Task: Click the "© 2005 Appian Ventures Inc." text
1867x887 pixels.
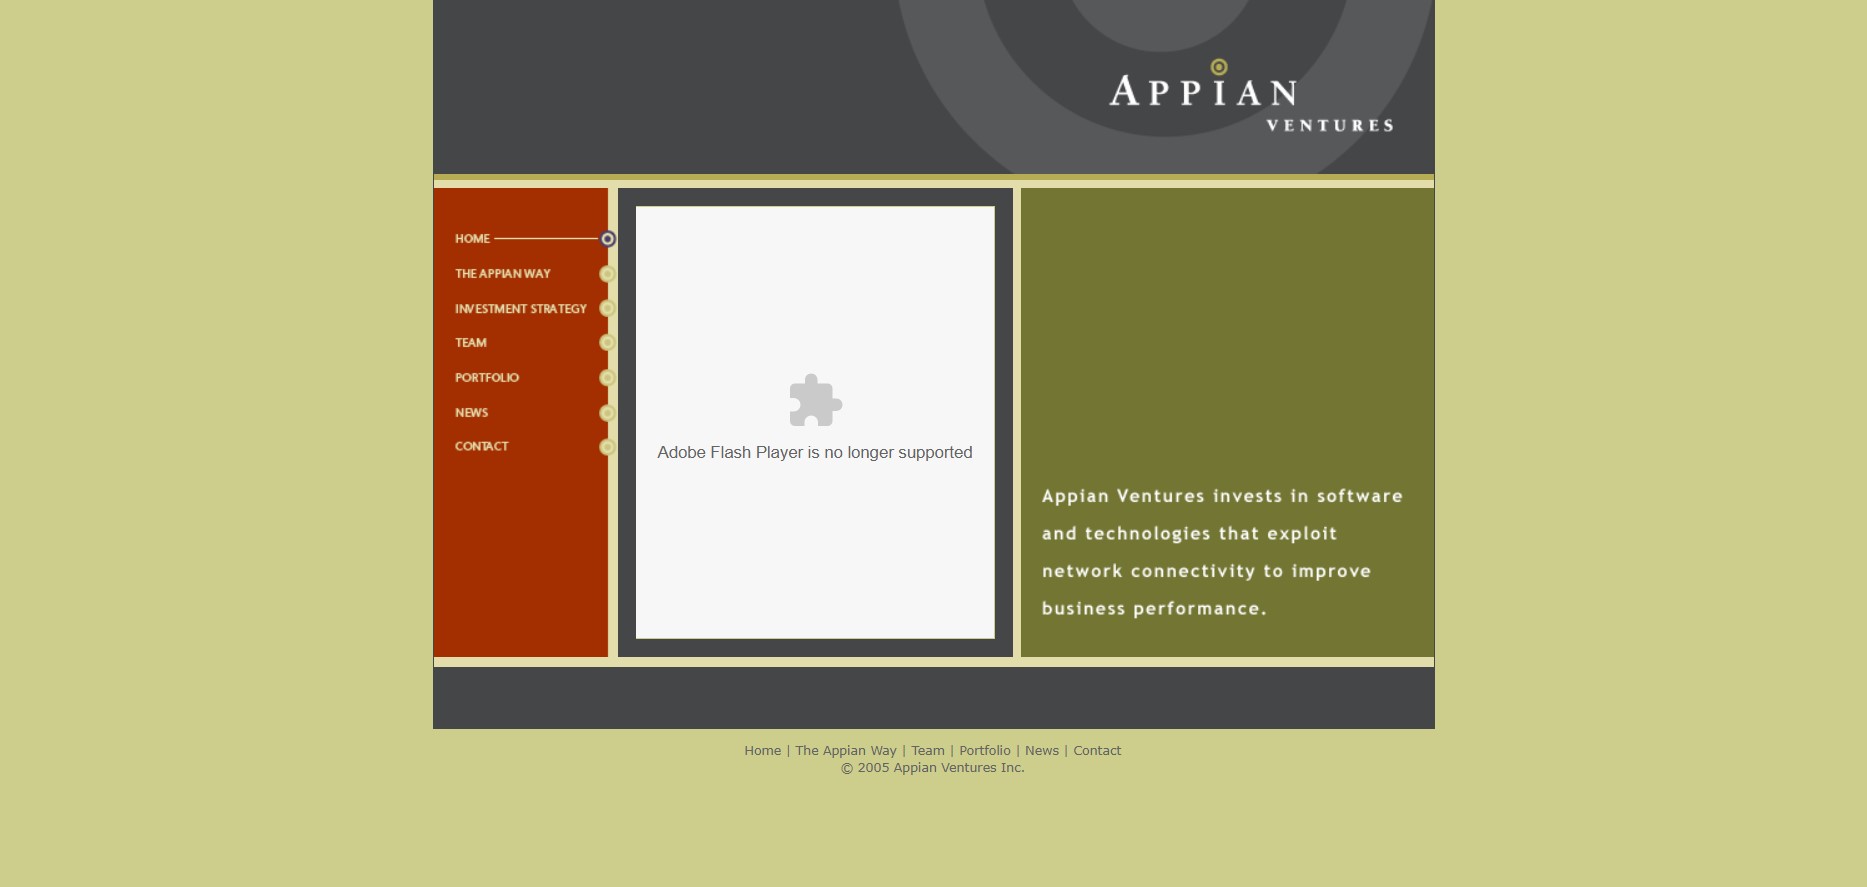Action: 933,768
